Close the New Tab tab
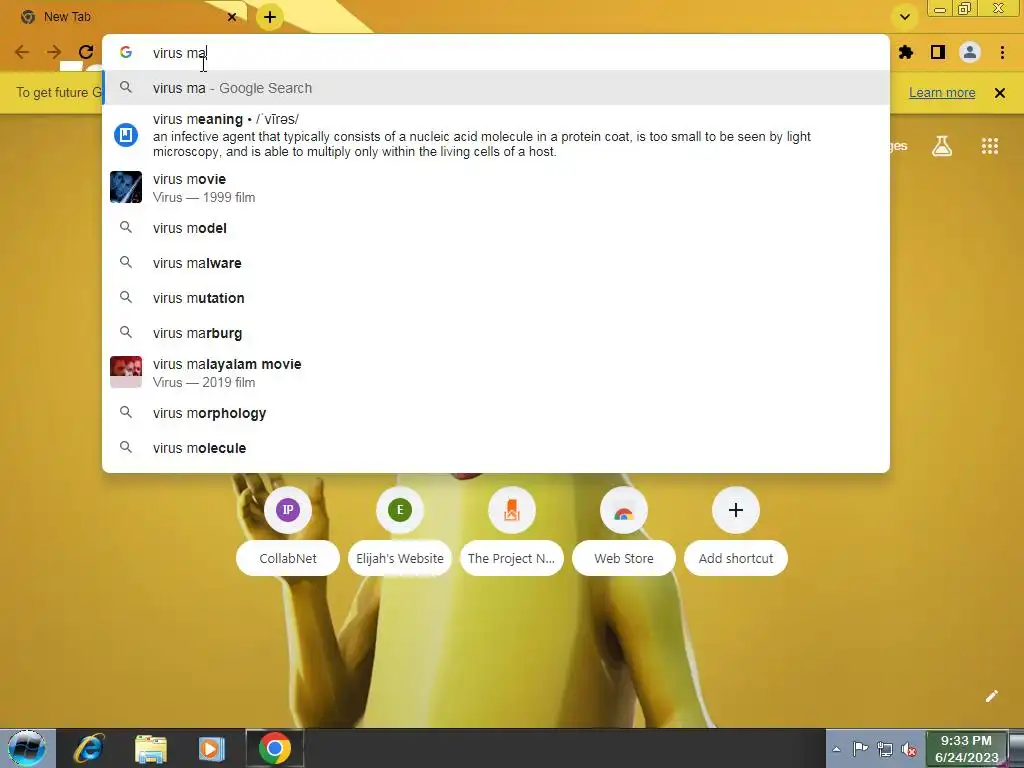This screenshot has width=1024, height=768. 232,17
